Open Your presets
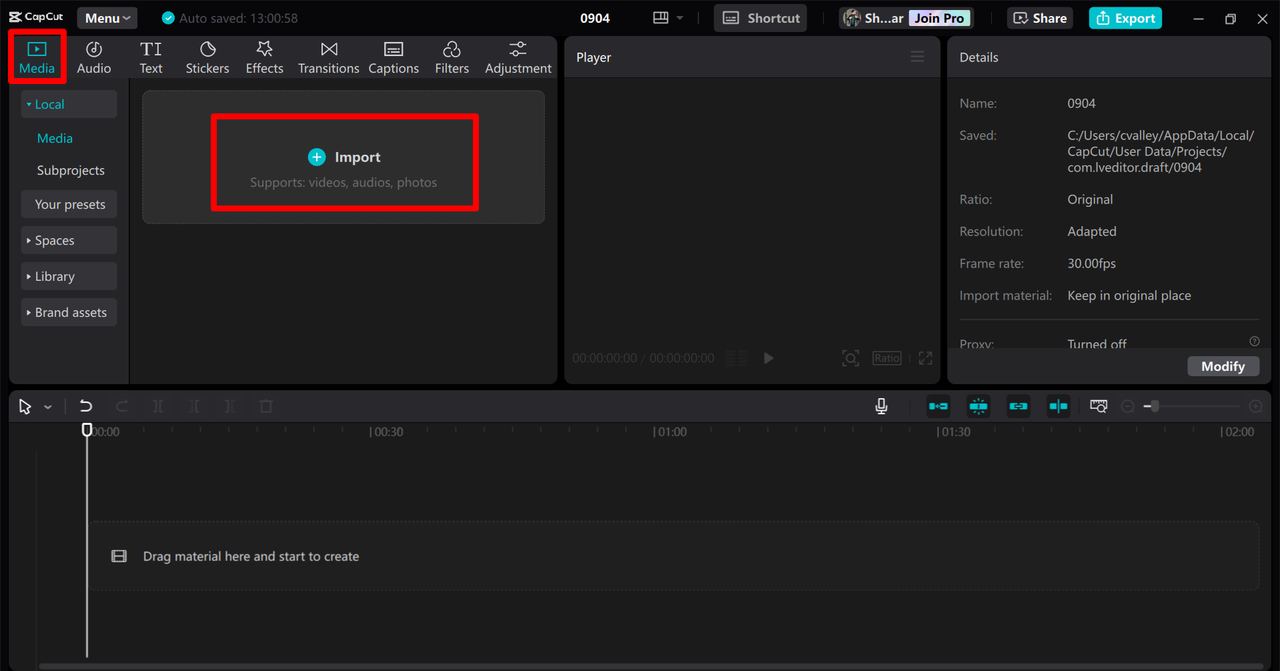Screen dimensions: 1280x671 tap(69, 204)
